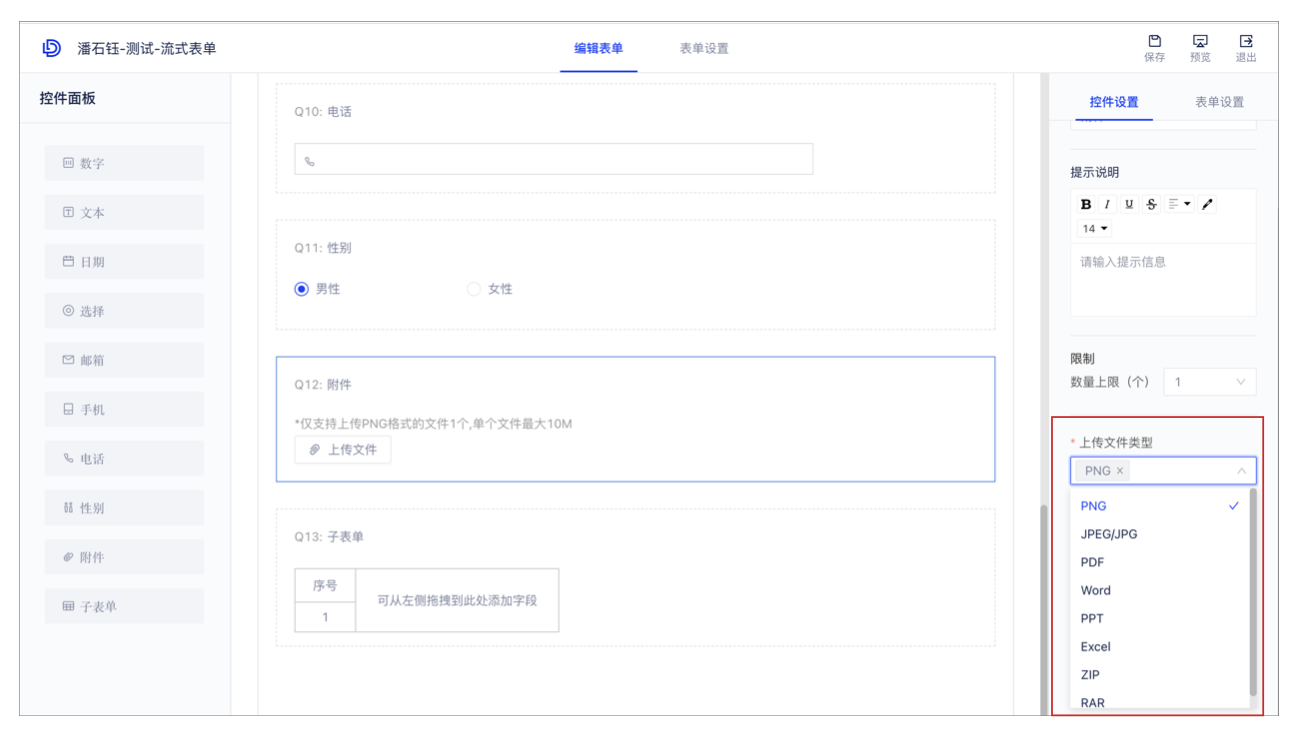1298x734 pixels.
Task: Click the 上传文件 upload button
Action: (342, 449)
